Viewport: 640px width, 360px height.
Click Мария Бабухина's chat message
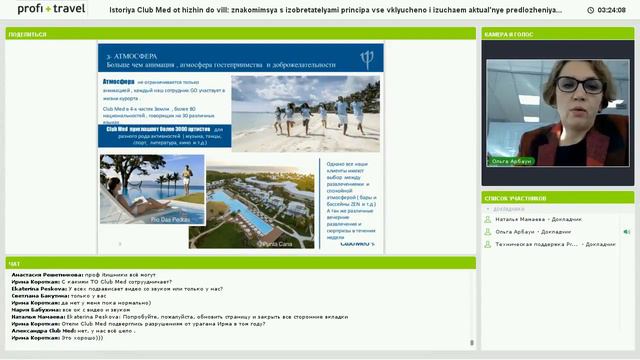(x=71, y=310)
